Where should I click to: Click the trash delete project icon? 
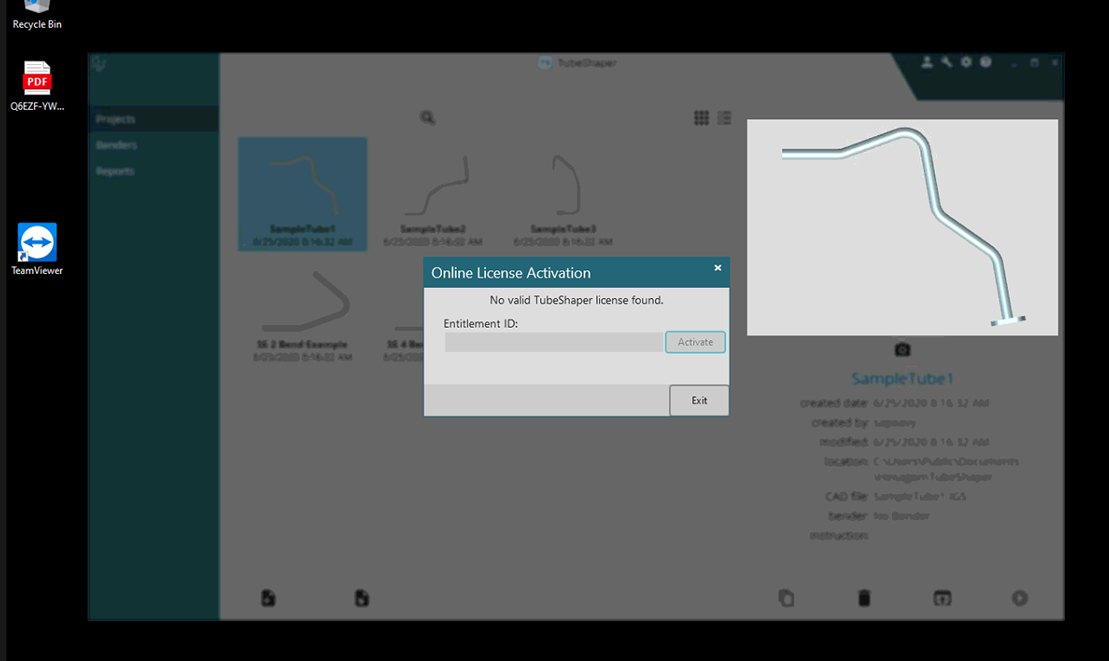pyautogui.click(x=864, y=598)
